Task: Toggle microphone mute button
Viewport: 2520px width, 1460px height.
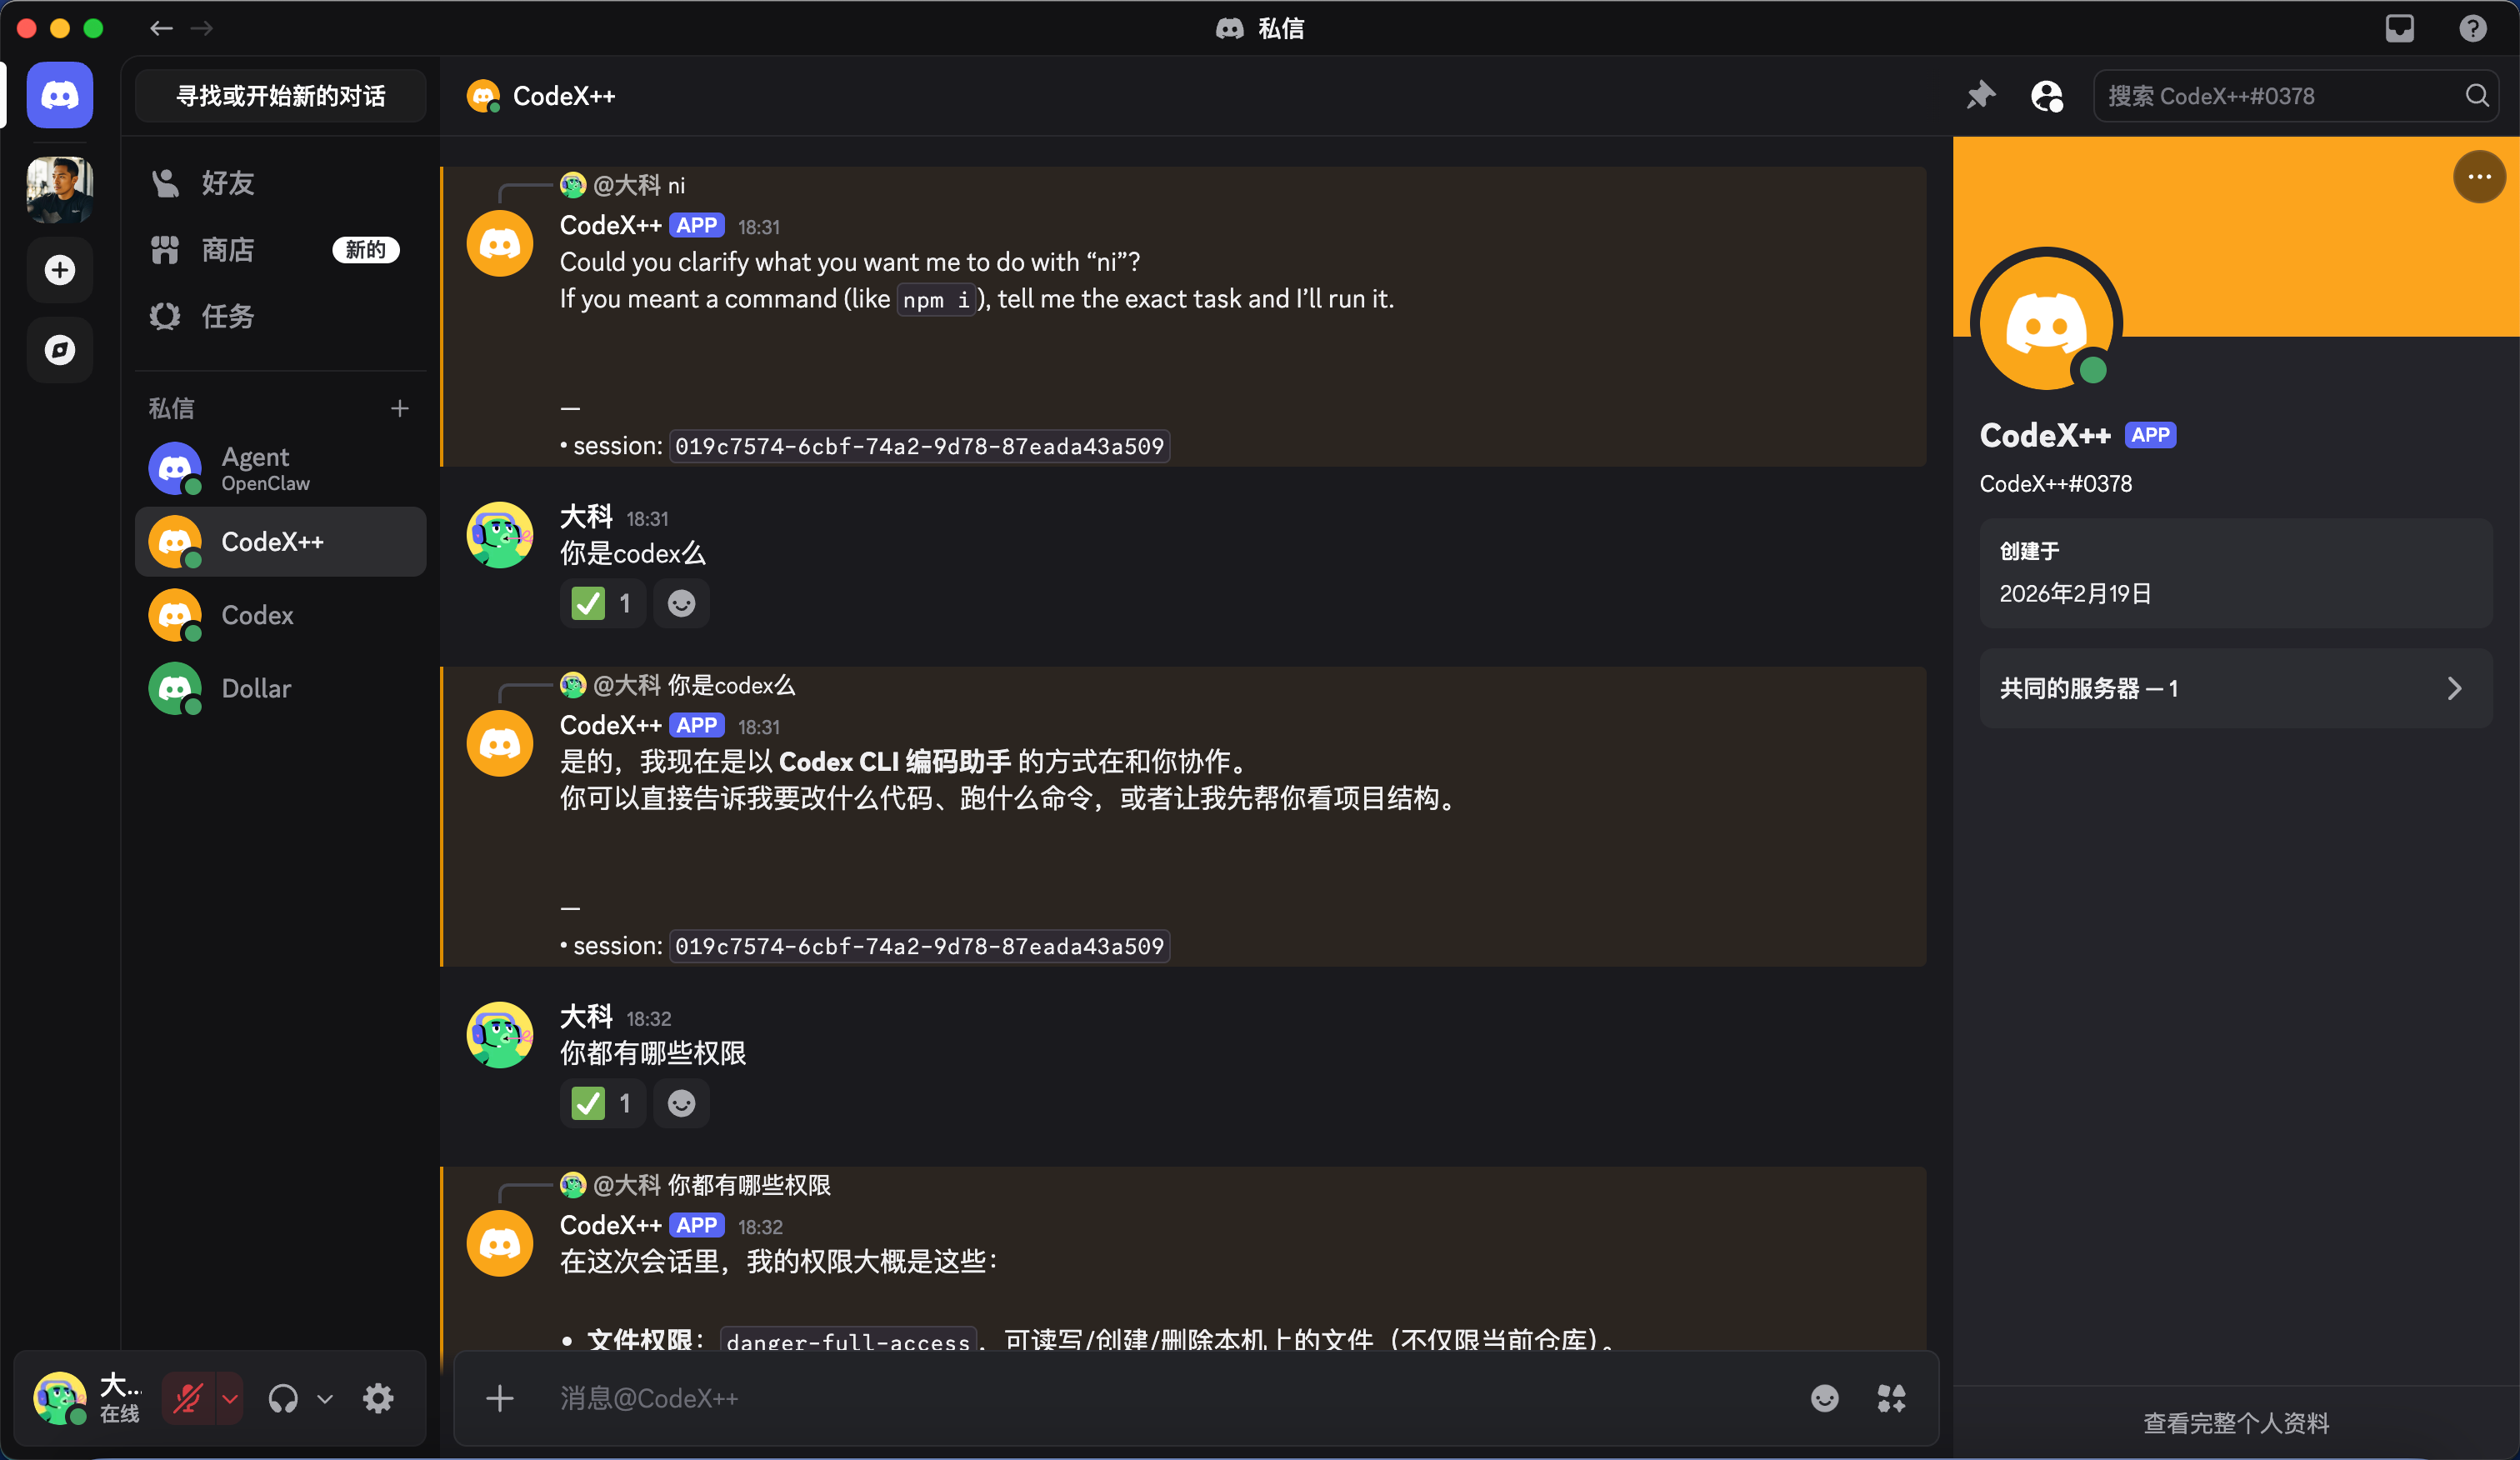Action: pos(188,1398)
